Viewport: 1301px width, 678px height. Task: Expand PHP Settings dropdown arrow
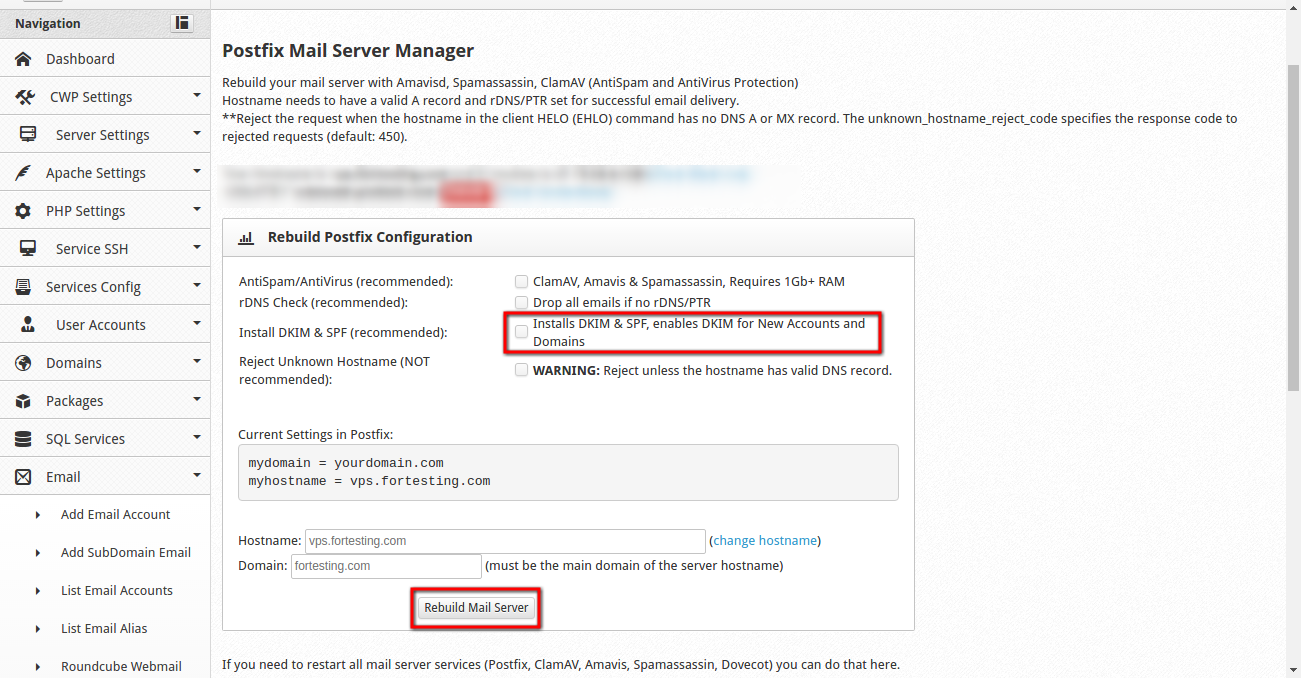(x=197, y=210)
